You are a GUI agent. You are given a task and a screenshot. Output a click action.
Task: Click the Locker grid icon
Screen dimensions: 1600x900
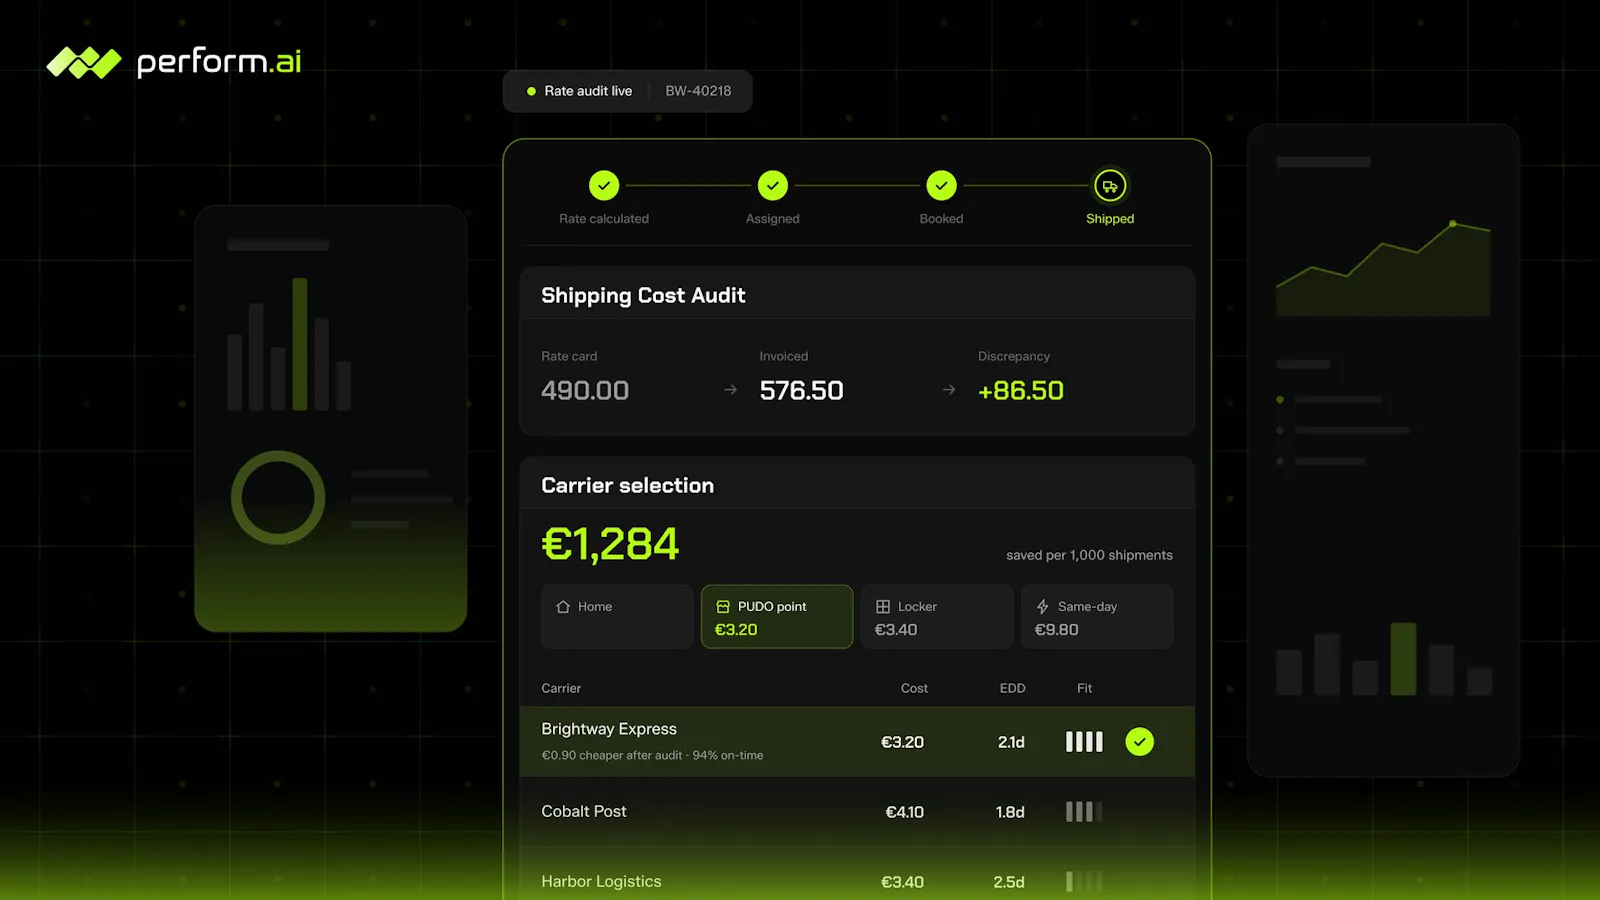click(x=883, y=607)
